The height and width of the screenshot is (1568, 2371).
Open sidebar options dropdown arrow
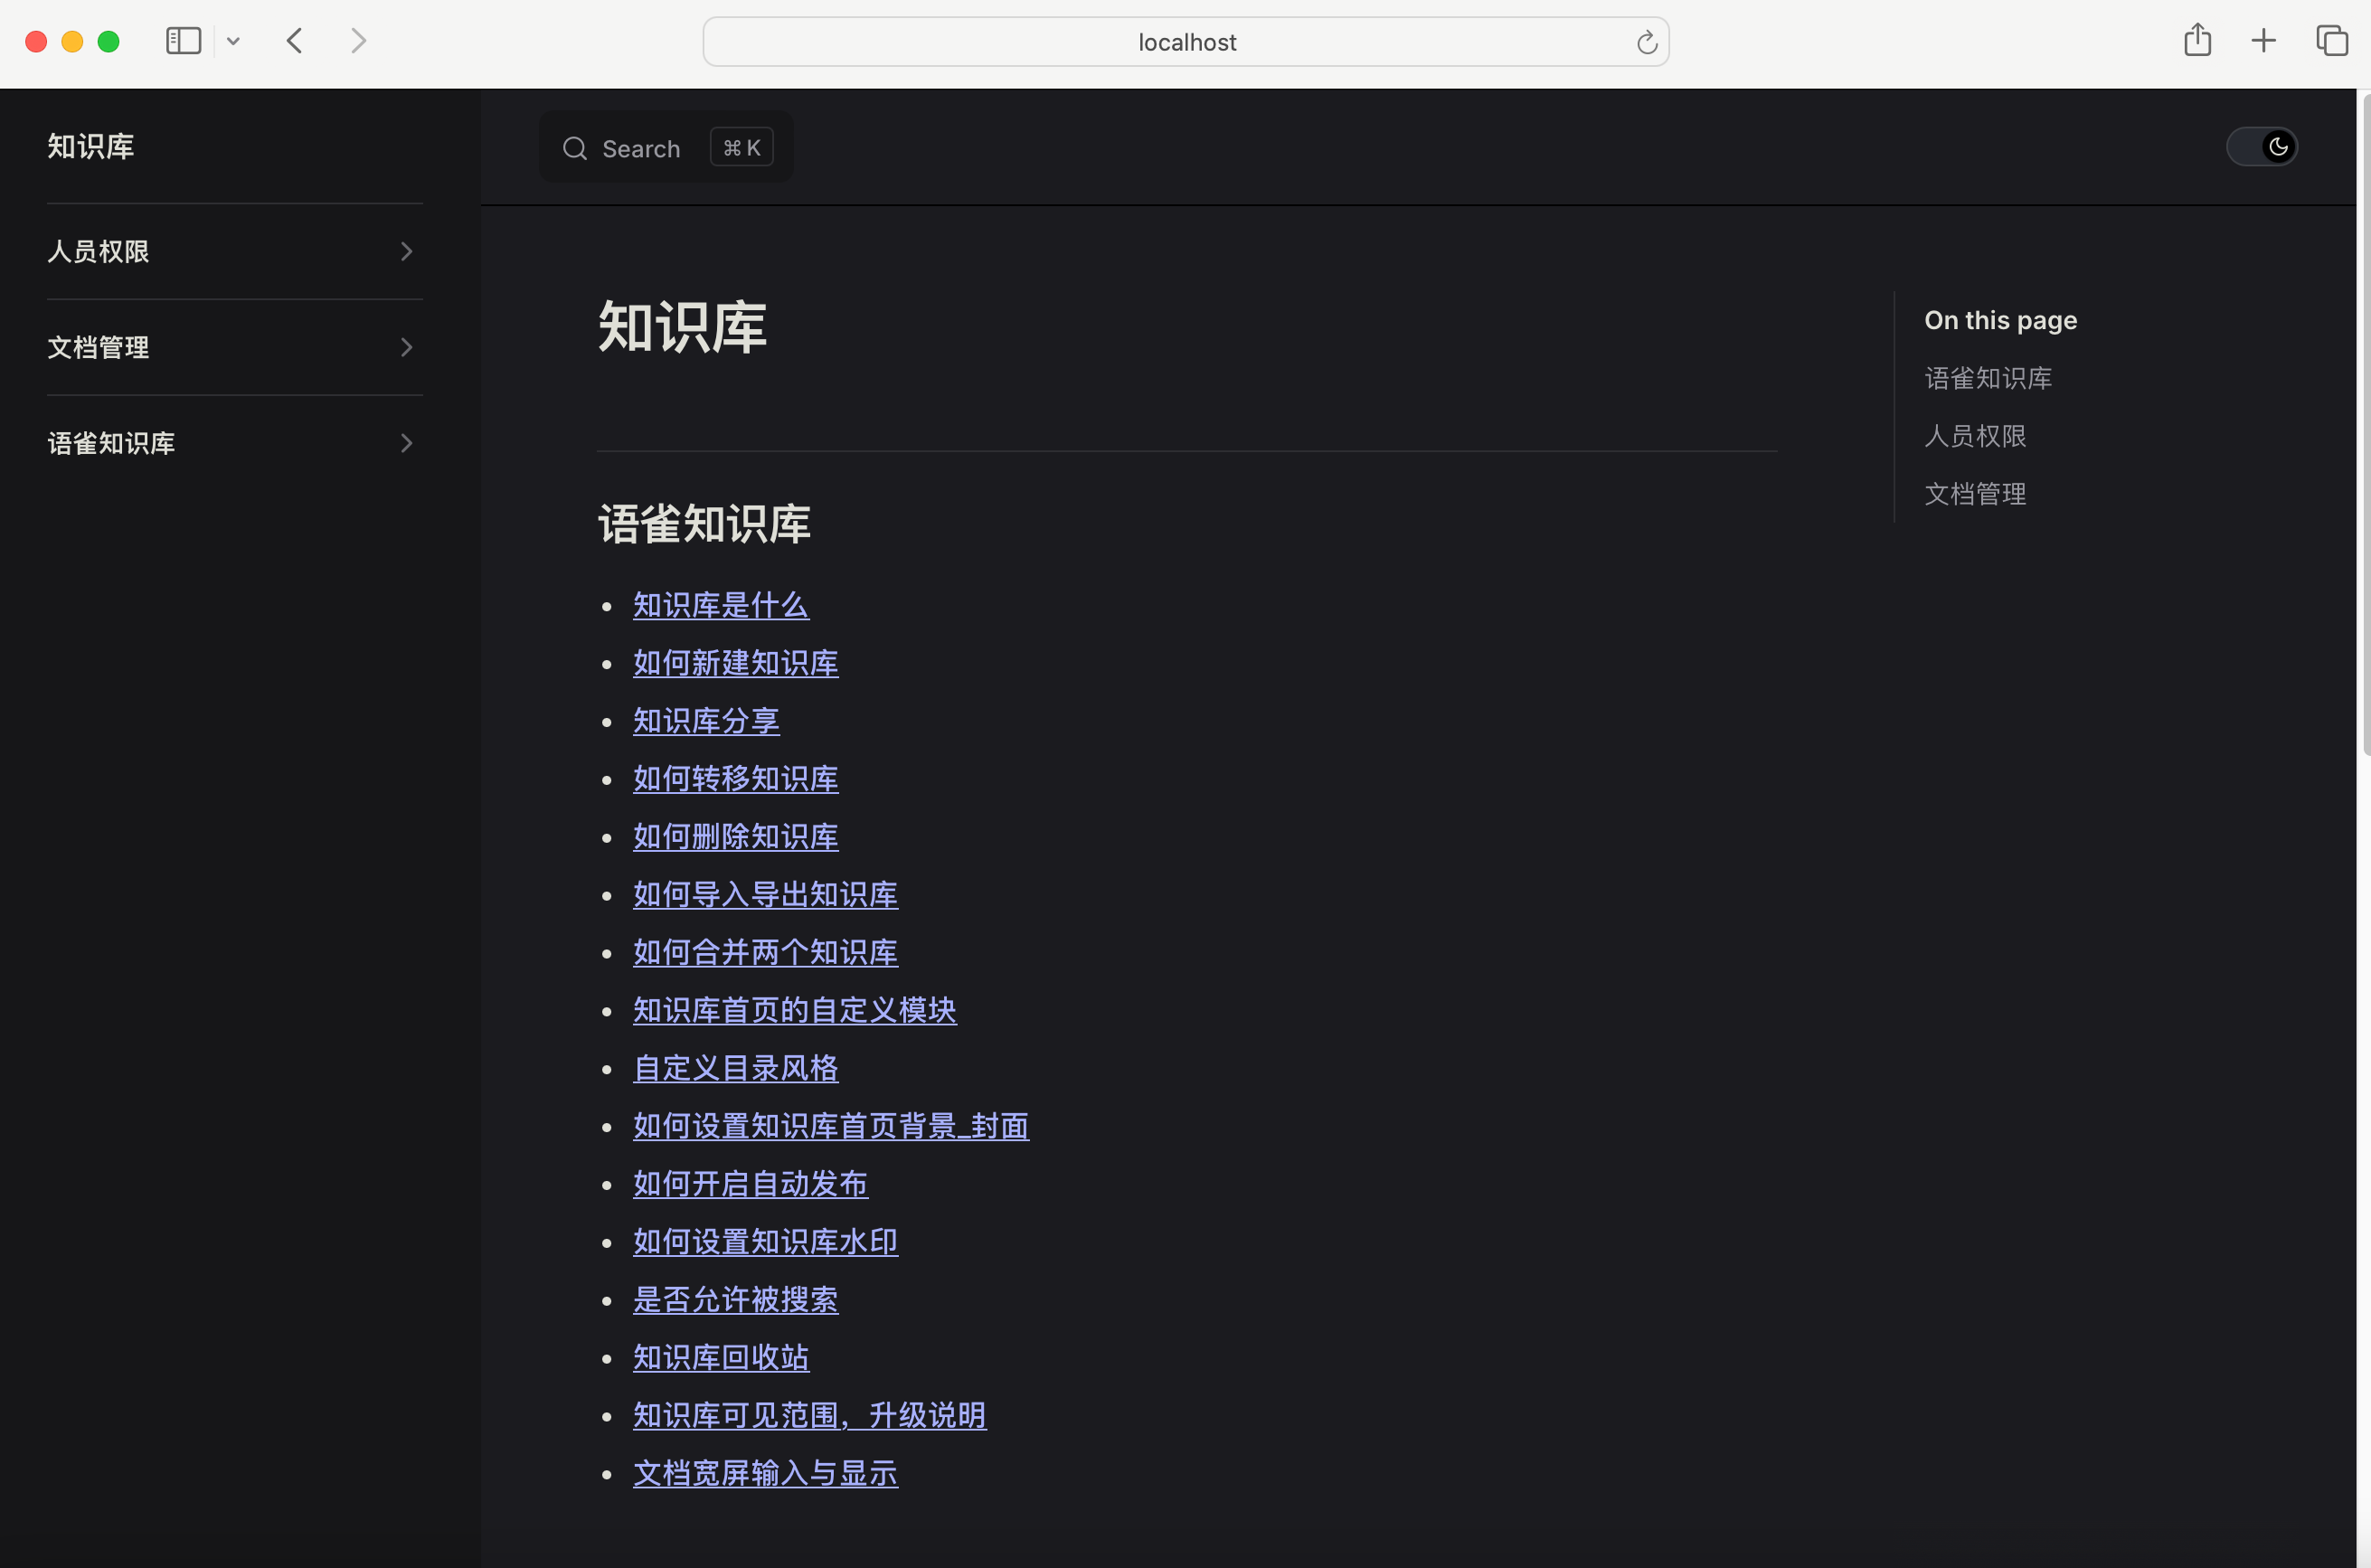tap(233, 41)
